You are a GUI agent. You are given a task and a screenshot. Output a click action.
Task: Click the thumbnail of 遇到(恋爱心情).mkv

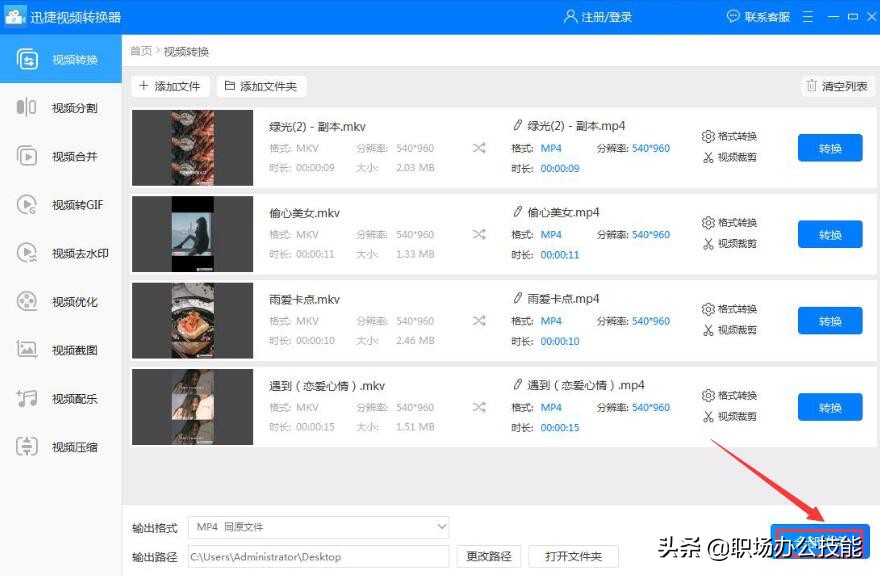point(192,407)
